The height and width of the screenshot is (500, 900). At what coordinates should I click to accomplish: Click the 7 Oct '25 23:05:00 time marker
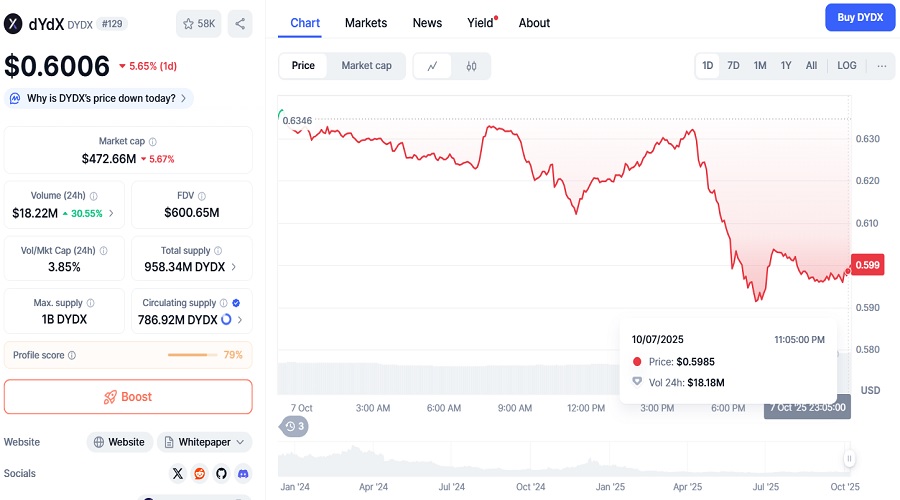pyautogui.click(x=808, y=407)
